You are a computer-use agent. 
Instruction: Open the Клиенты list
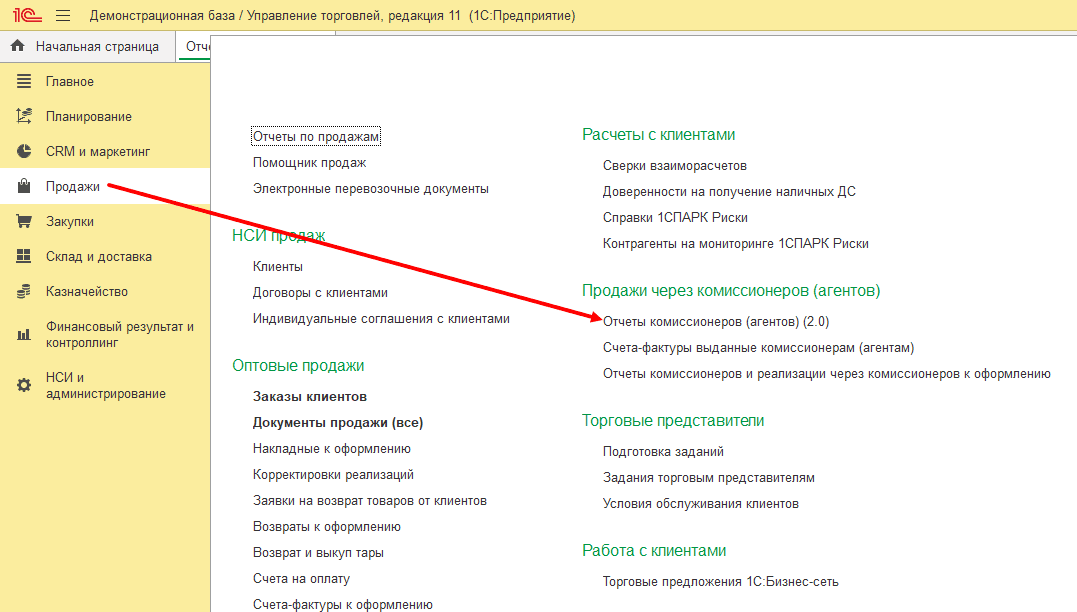(x=277, y=267)
